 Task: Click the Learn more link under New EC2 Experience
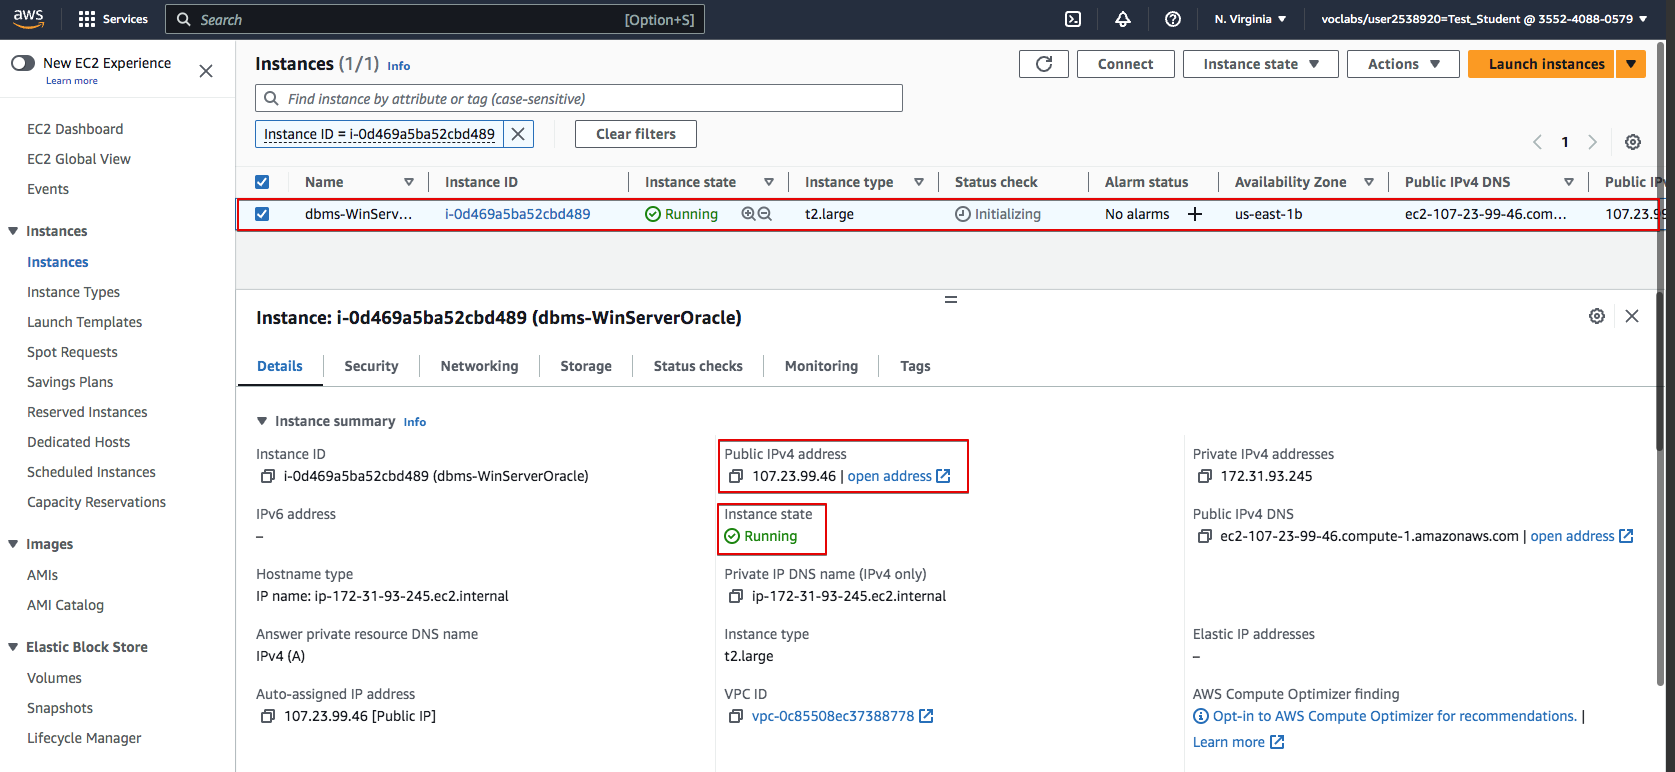click(72, 81)
